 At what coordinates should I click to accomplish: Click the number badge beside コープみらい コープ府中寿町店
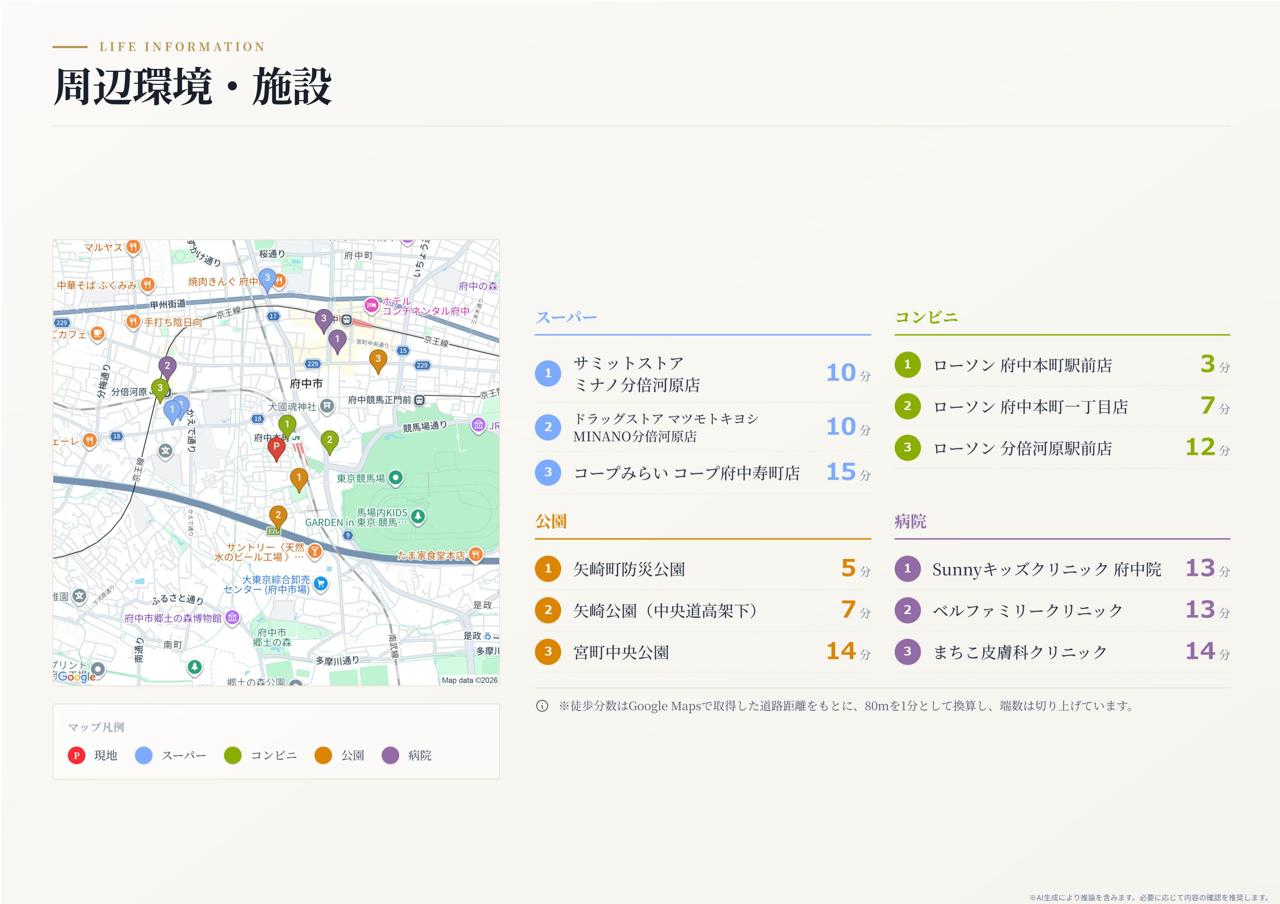pos(548,473)
